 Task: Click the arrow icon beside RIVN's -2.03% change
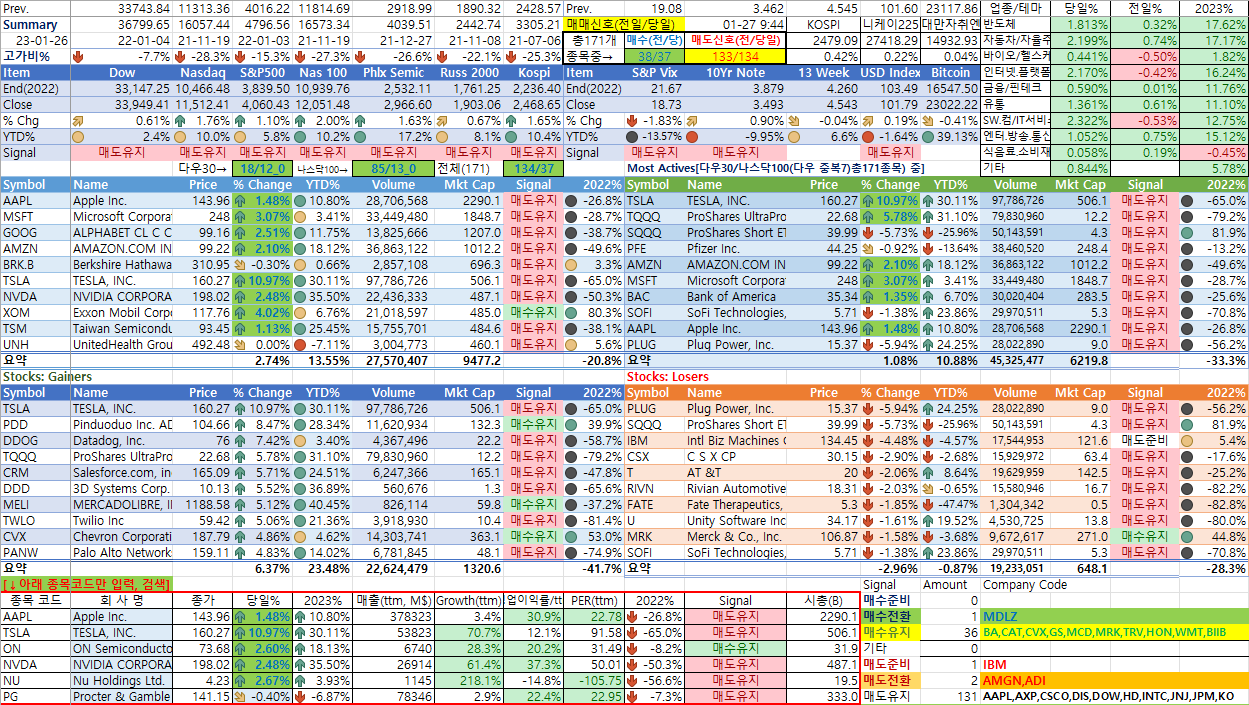(x=867, y=489)
